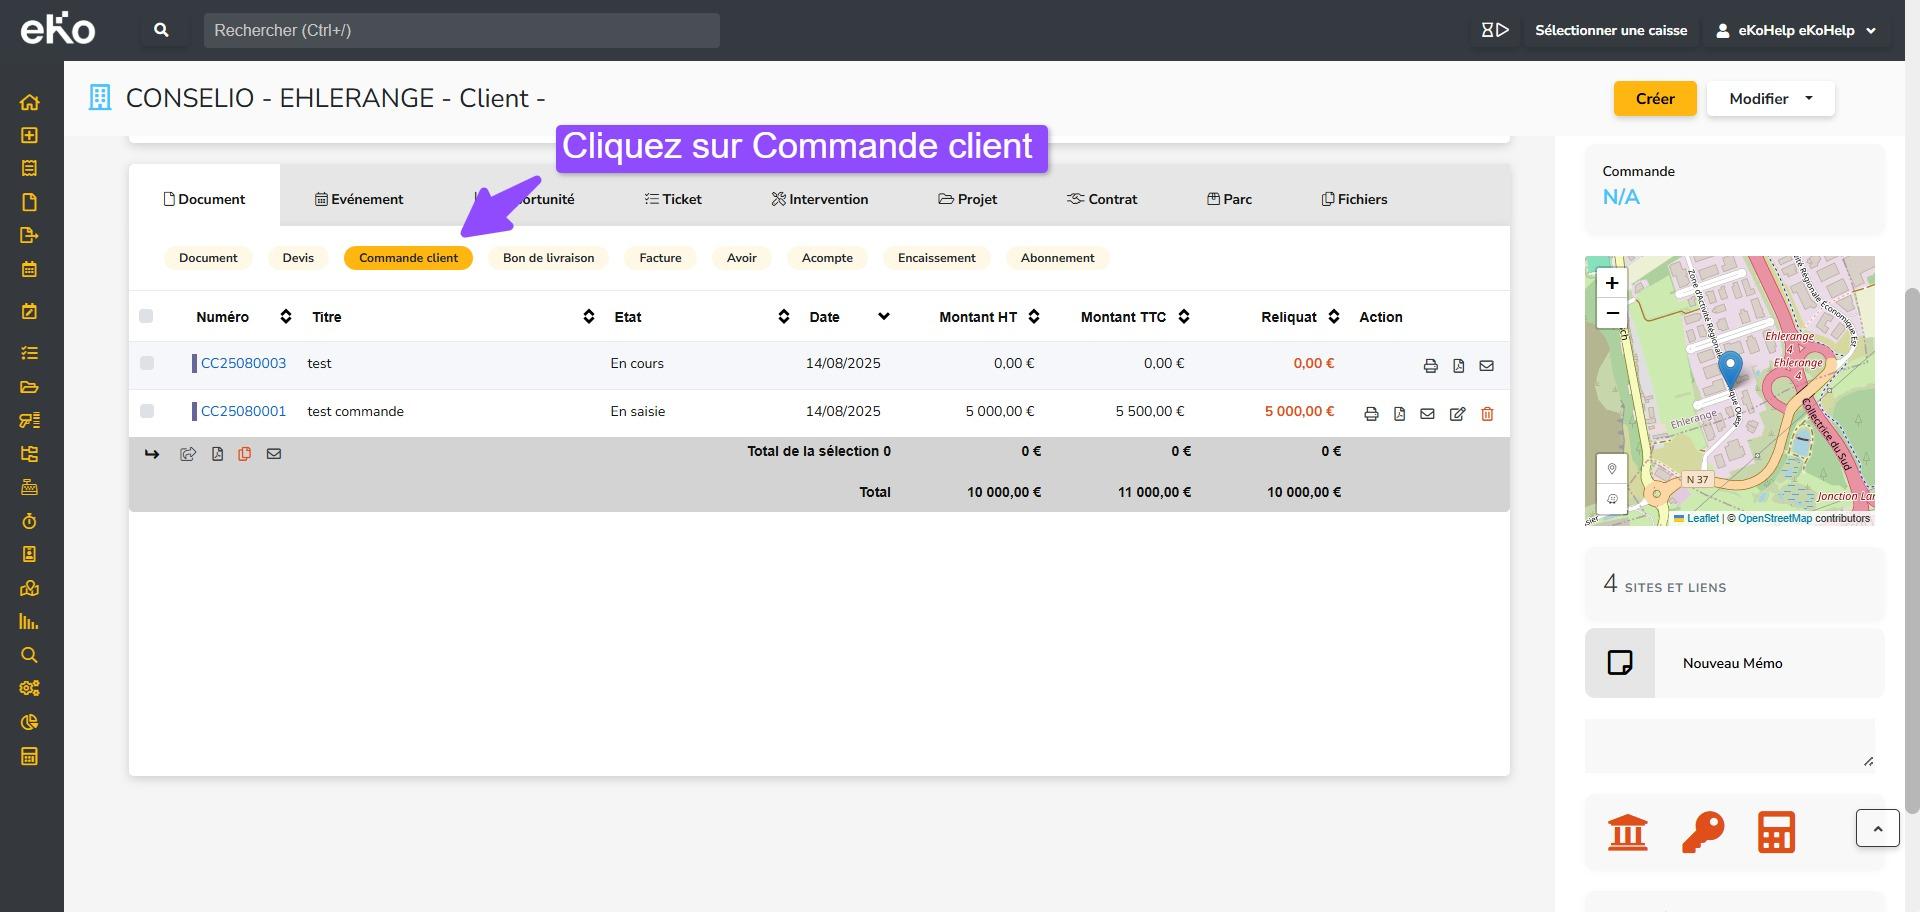This screenshot has height=912, width=1920.
Task: Switch to the Intervention tab
Action: (x=819, y=199)
